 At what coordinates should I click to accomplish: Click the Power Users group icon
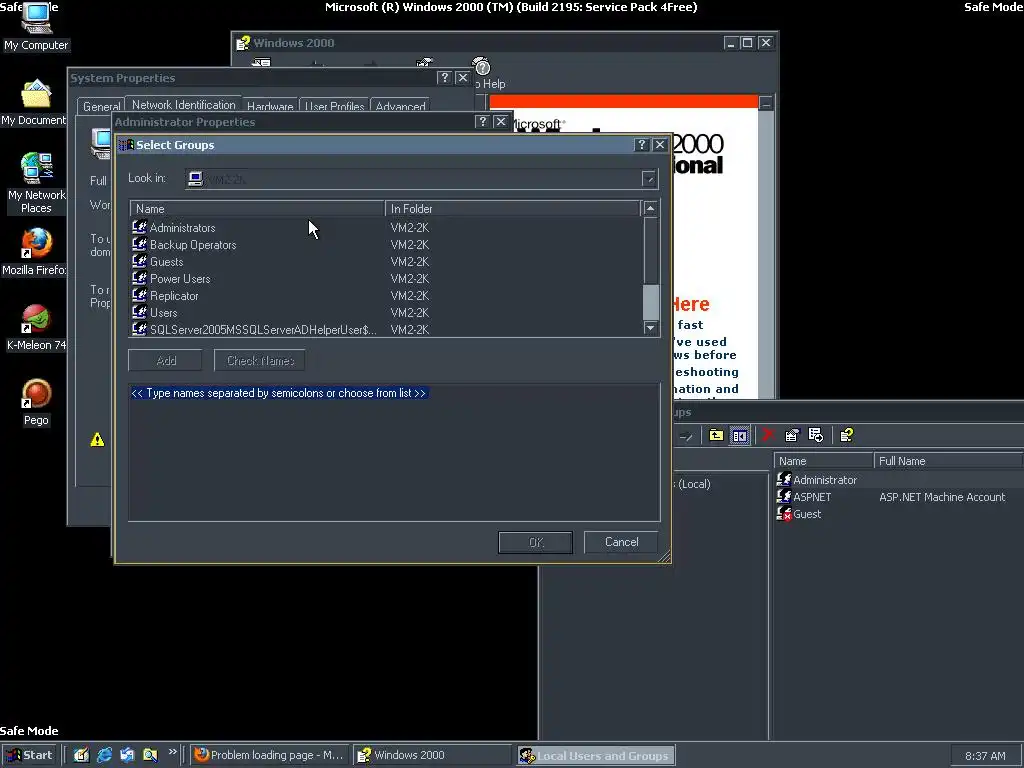(x=139, y=278)
